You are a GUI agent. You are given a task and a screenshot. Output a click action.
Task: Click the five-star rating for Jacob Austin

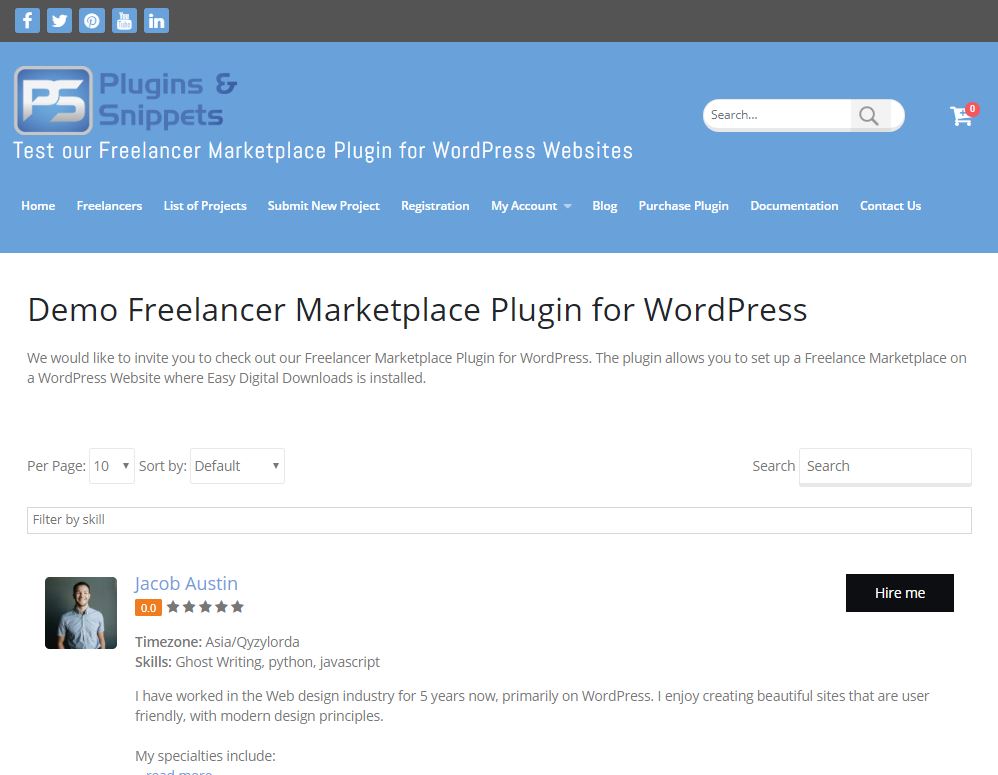[x=204, y=607]
